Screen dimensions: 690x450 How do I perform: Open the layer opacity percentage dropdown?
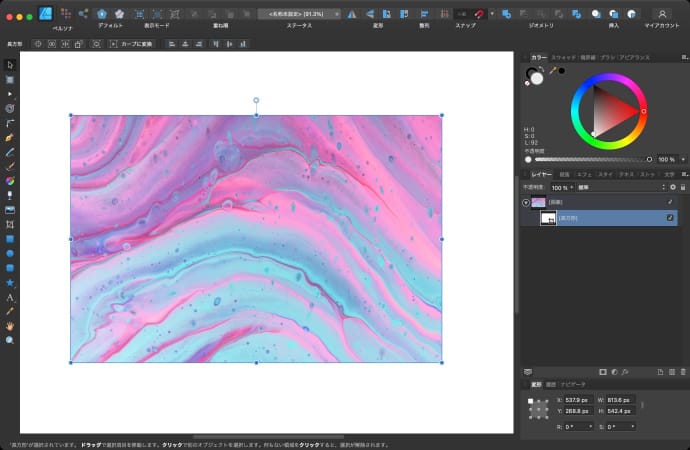coord(560,187)
